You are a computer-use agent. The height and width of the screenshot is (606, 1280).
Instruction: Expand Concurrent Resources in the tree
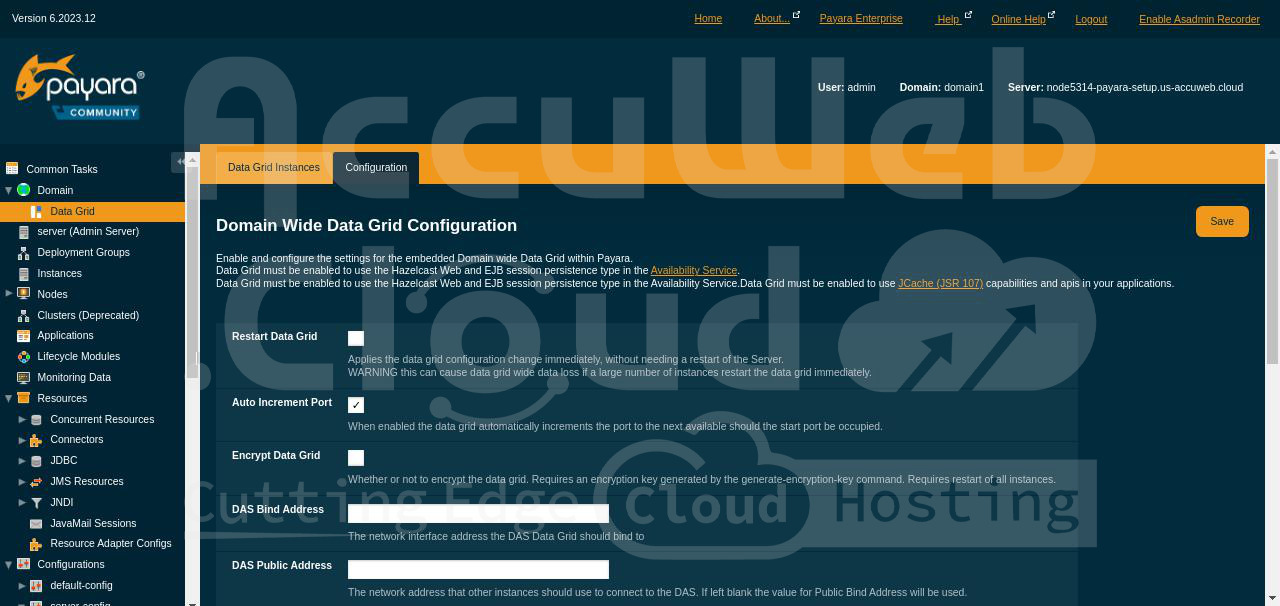pyautogui.click(x=22, y=419)
